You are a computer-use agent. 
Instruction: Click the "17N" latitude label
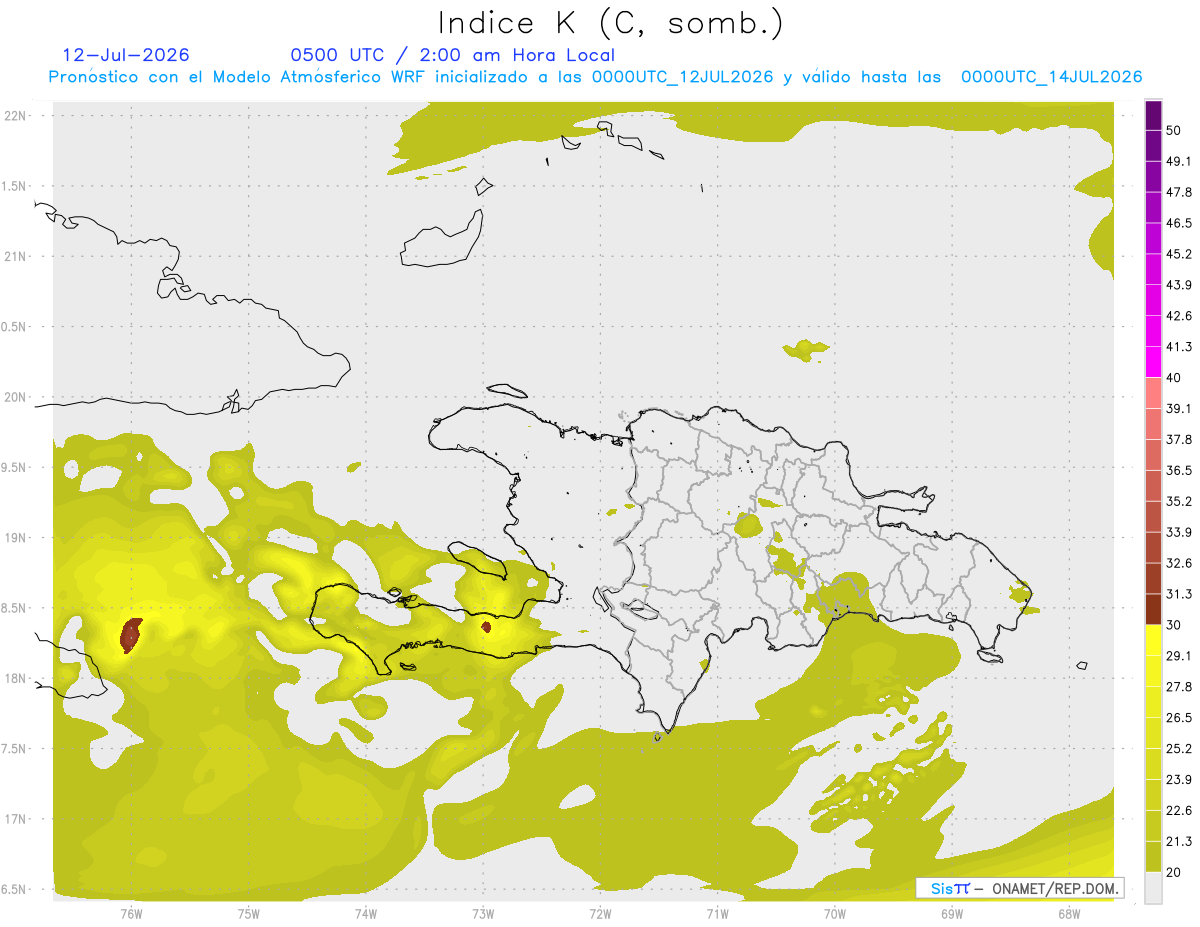tap(16, 819)
